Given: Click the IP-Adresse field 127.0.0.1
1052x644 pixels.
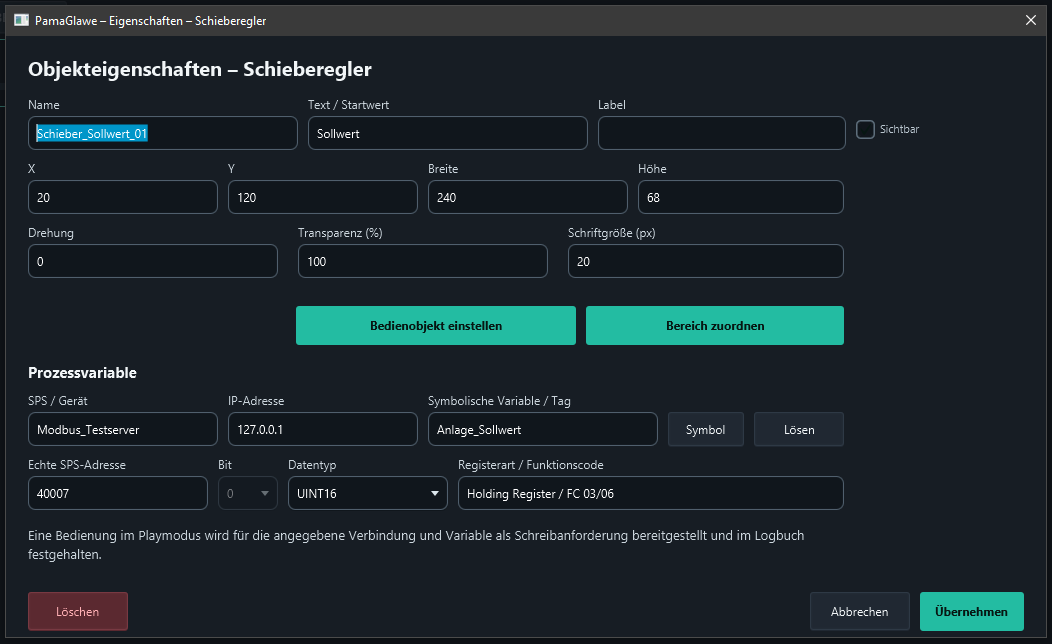Looking at the screenshot, I should [323, 429].
